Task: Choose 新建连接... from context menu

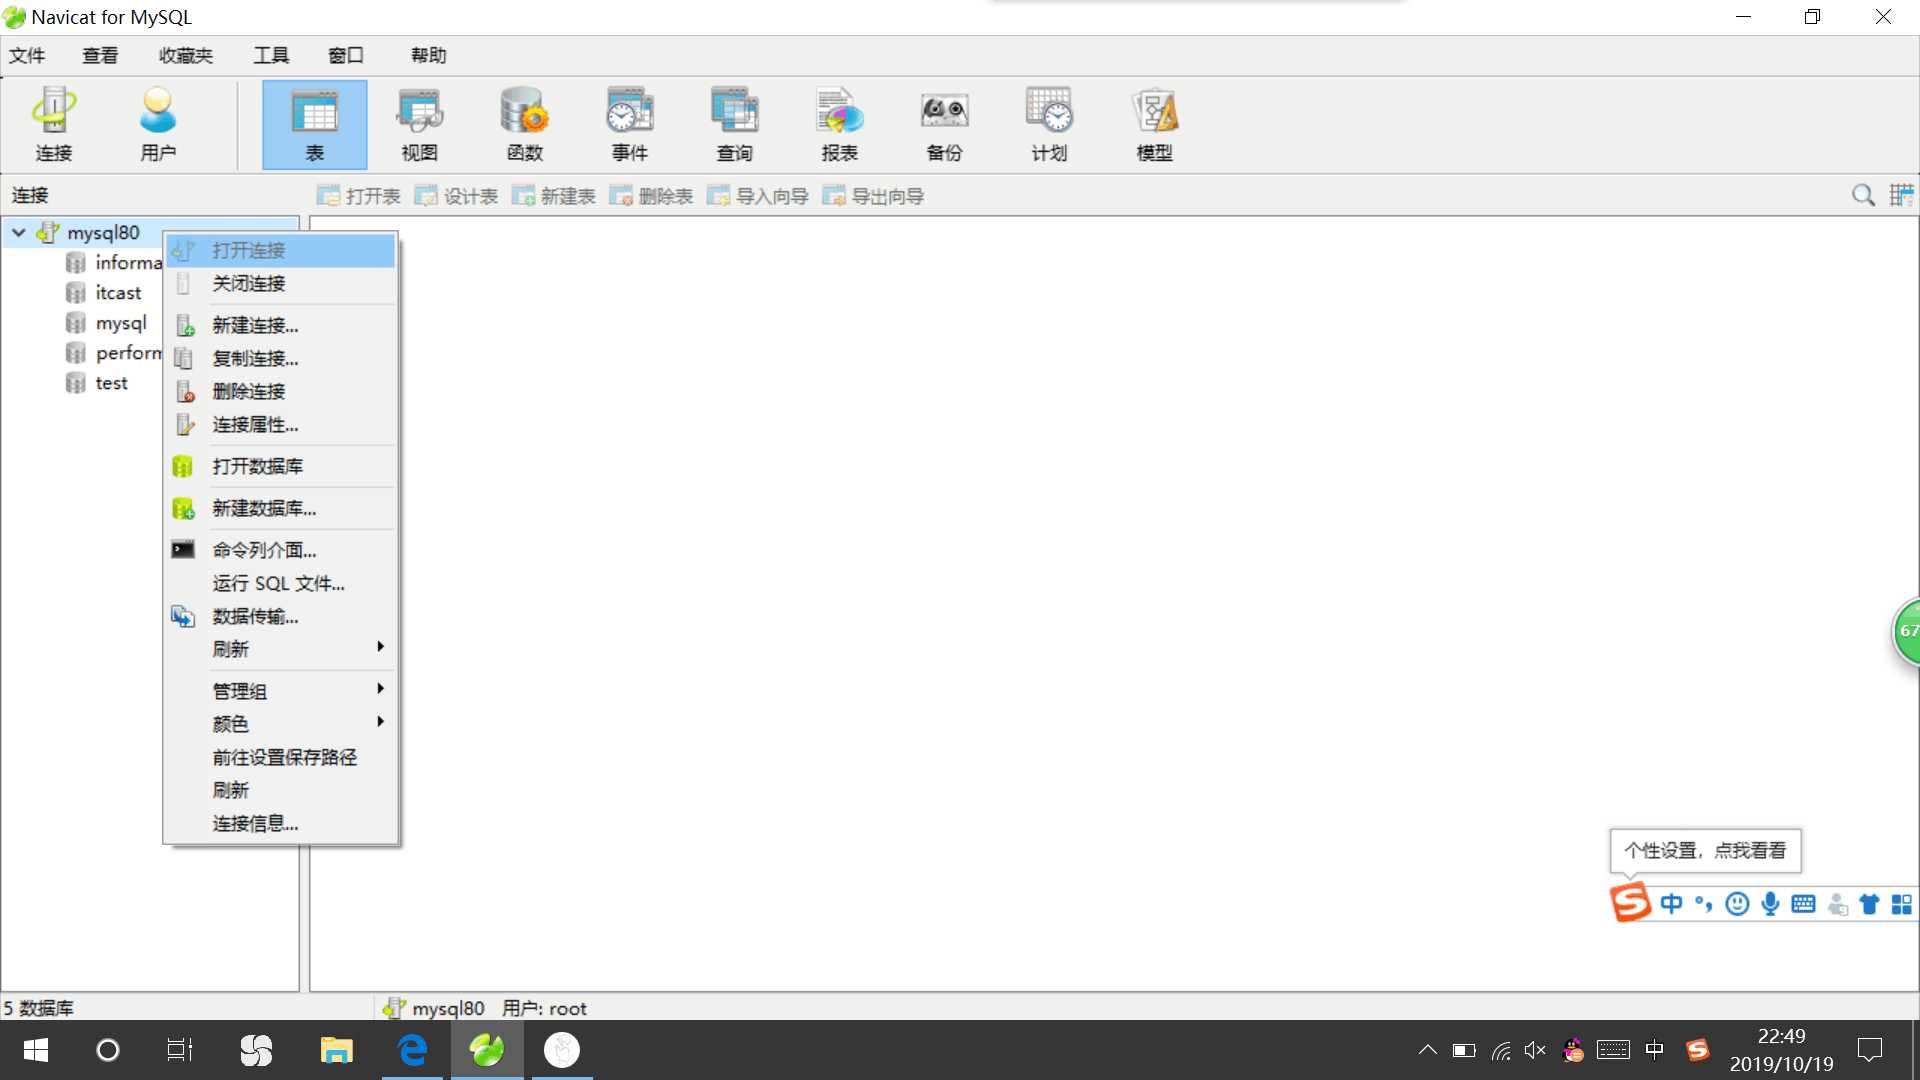Action: pos(281,325)
